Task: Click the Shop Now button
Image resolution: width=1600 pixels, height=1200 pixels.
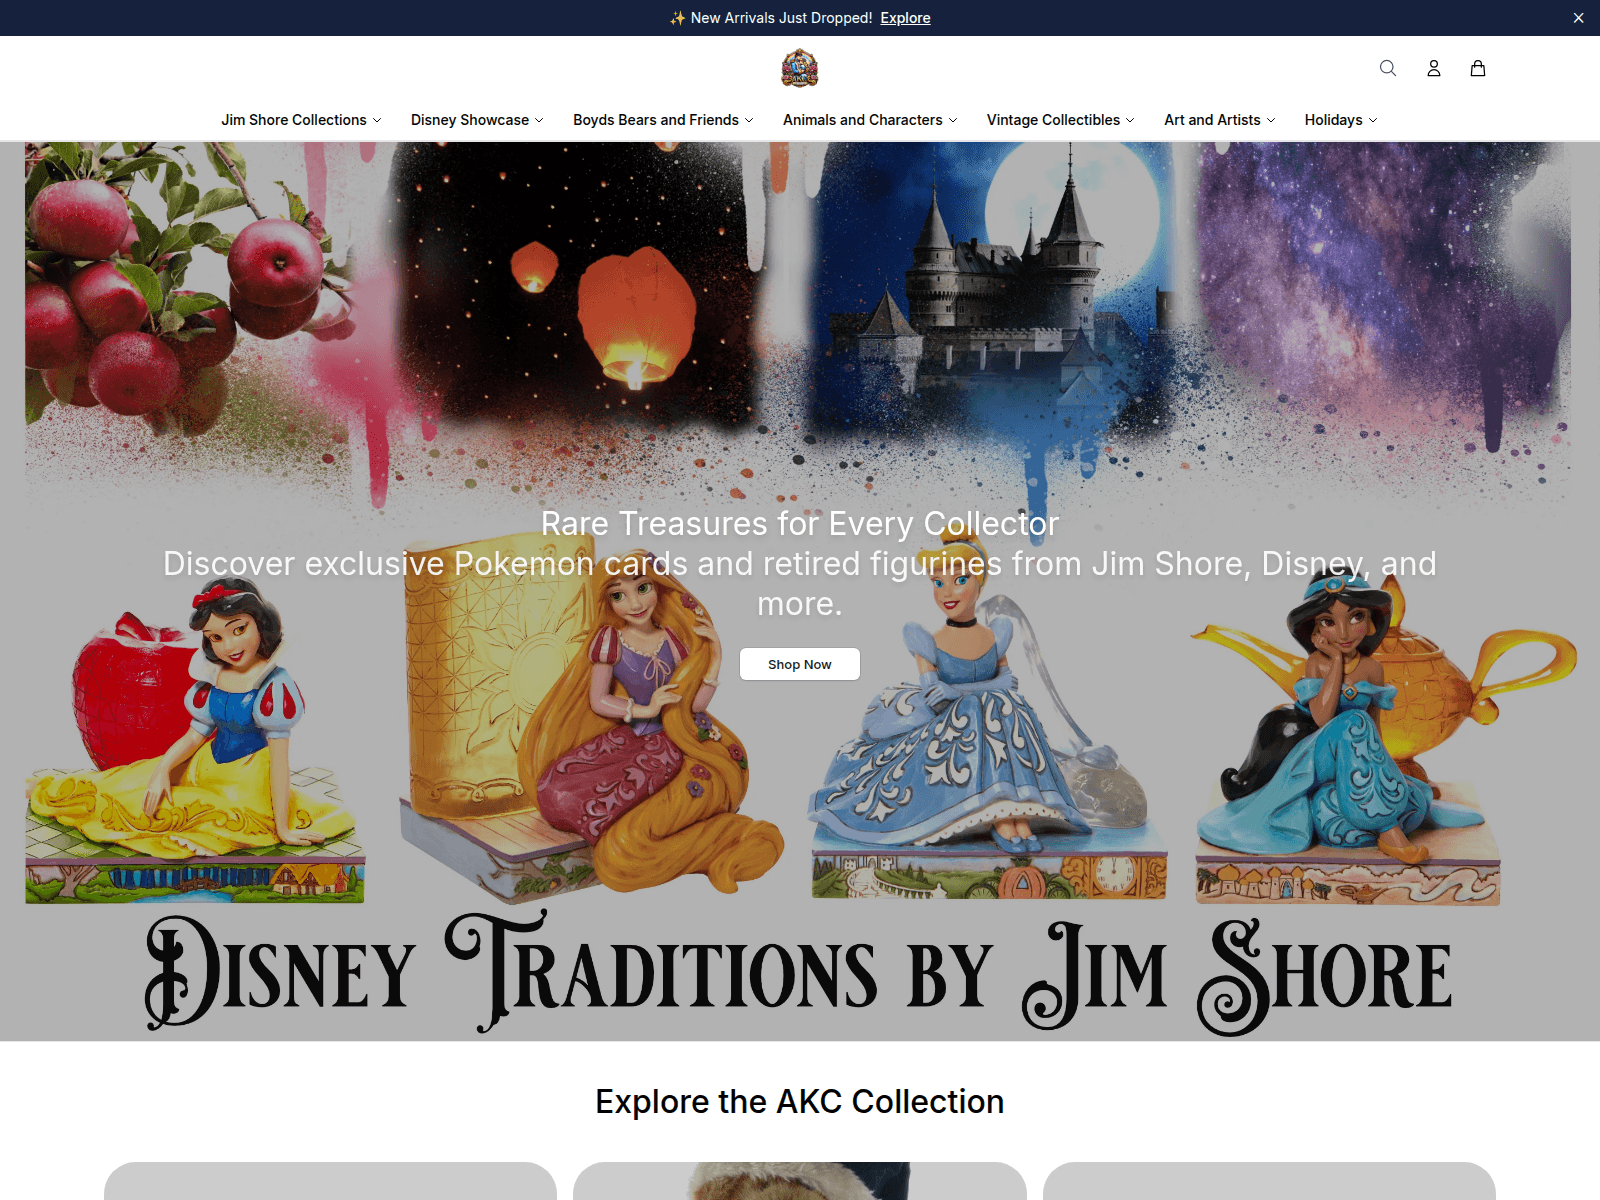Action: click(x=800, y=664)
